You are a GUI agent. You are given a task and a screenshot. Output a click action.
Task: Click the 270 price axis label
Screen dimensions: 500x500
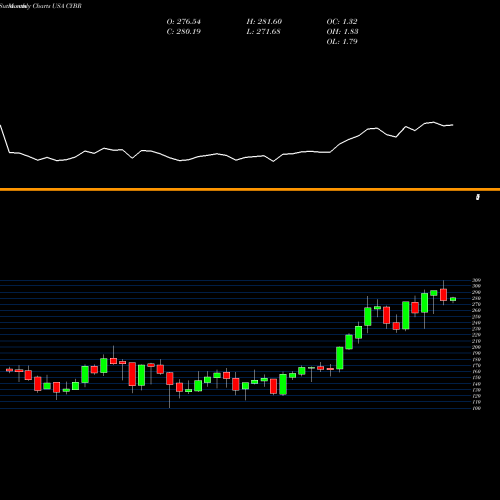pyautogui.click(x=477, y=304)
